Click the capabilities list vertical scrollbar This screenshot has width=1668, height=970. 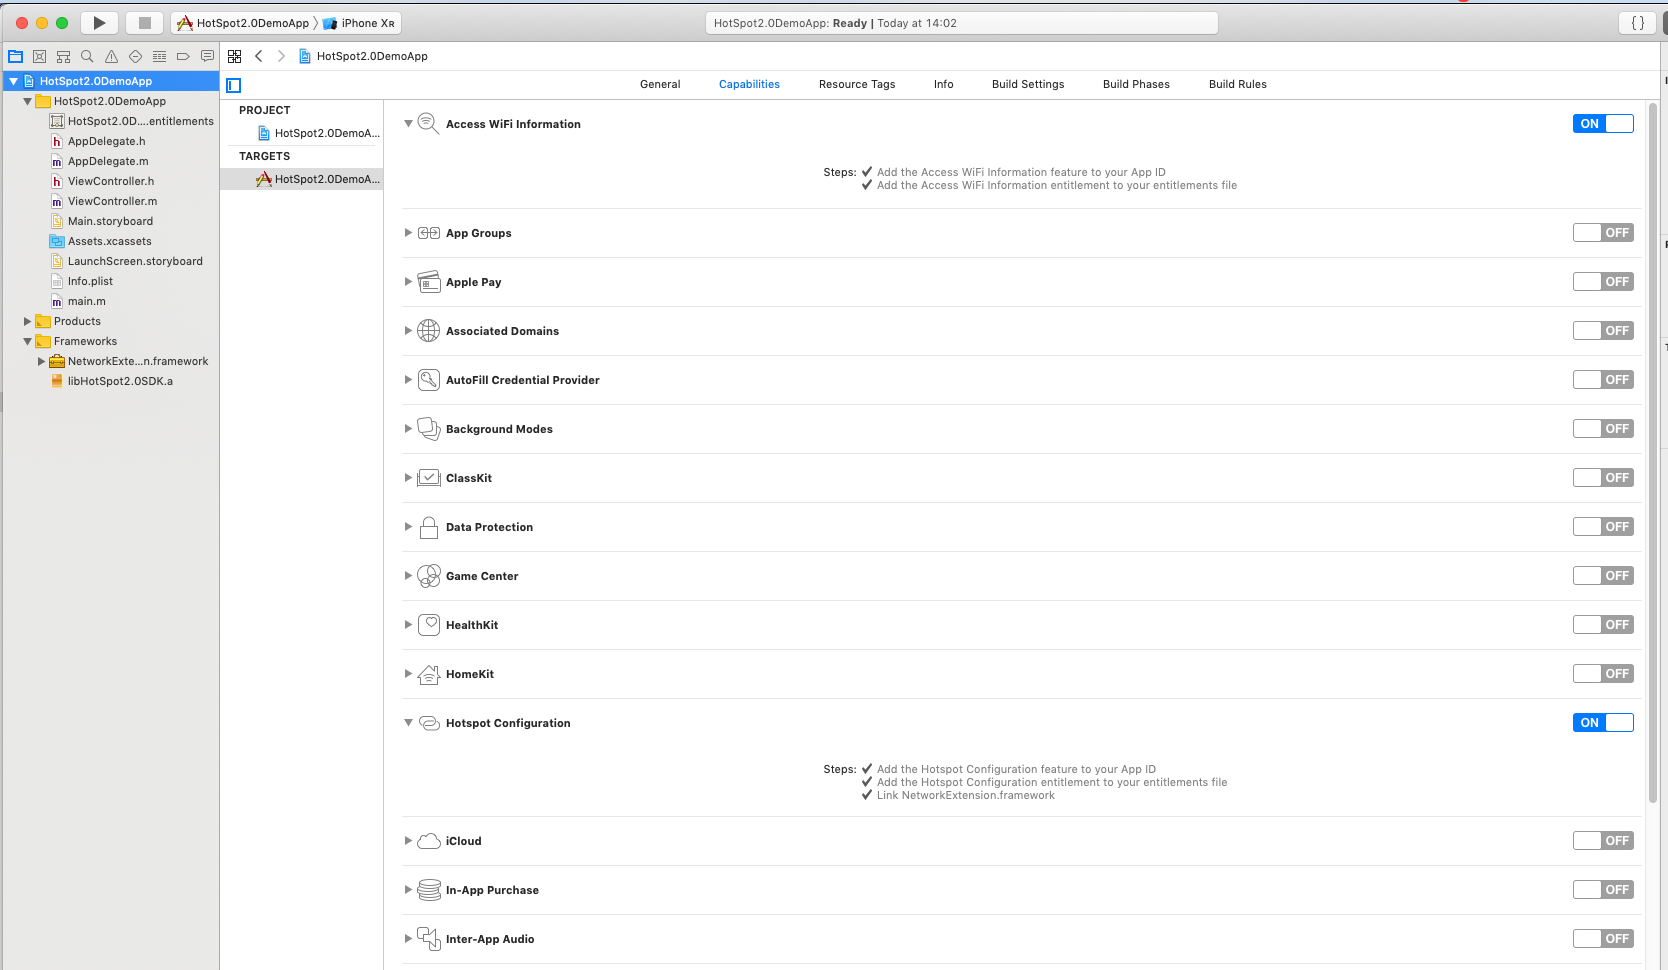[1653, 452]
